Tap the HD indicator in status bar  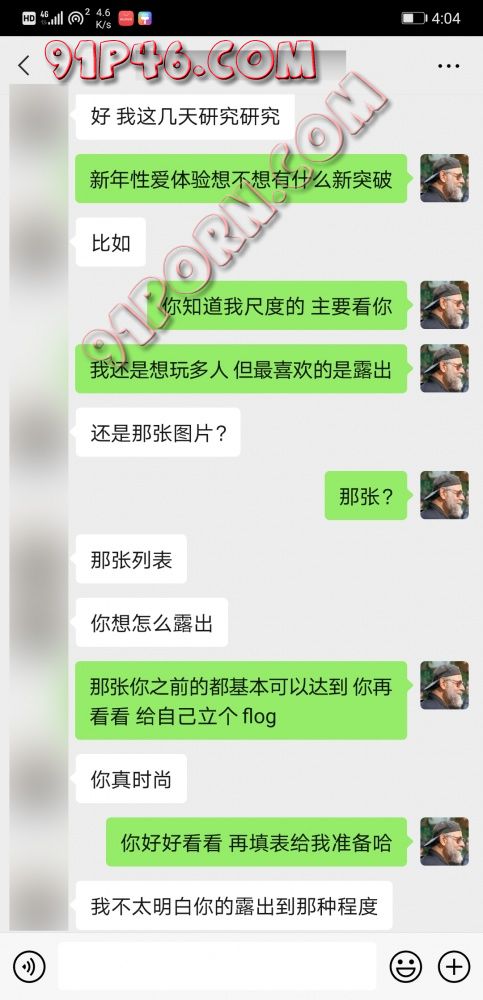pyautogui.click(x=29, y=18)
